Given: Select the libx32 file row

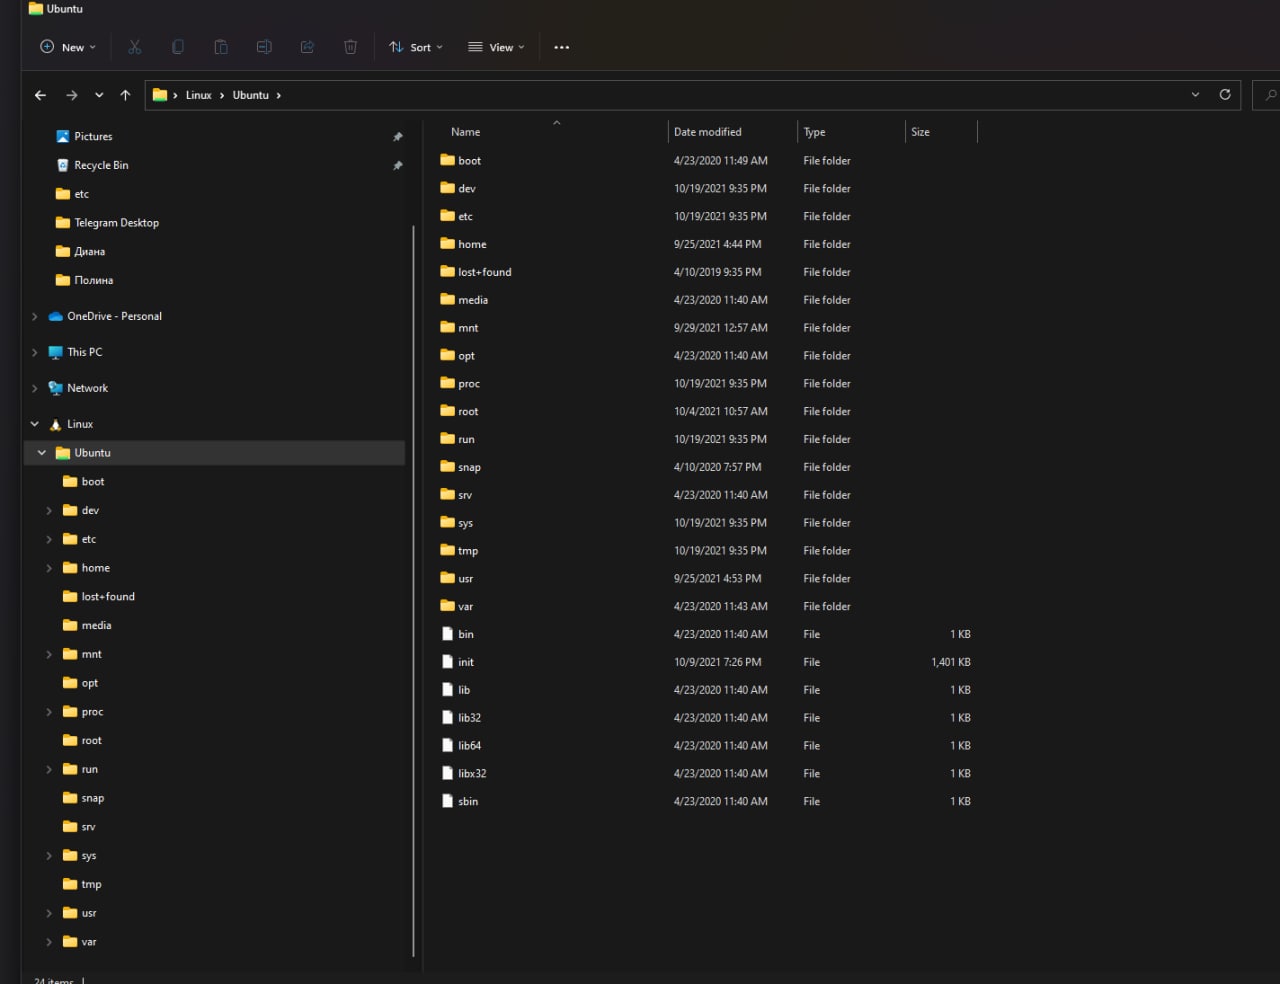Looking at the screenshot, I should click(x=705, y=774).
